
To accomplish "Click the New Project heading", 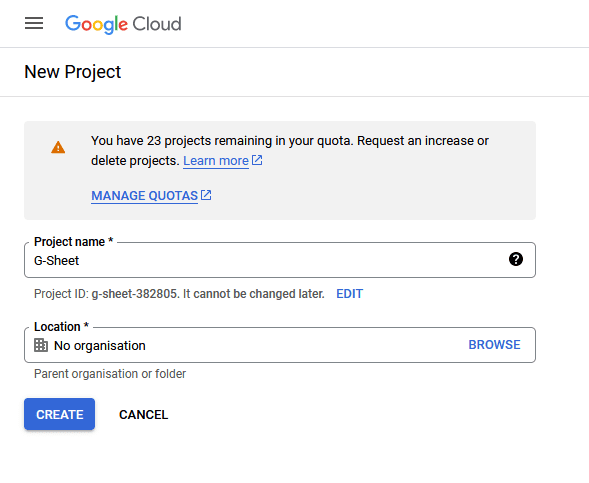I will click(x=72, y=72).
